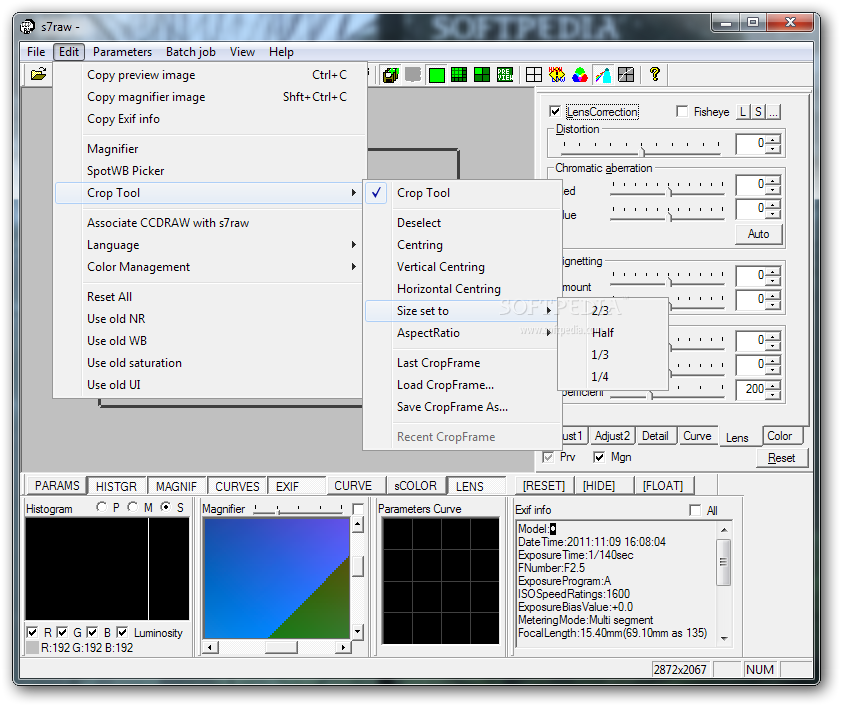Open the RGB color circles icon

point(580,75)
